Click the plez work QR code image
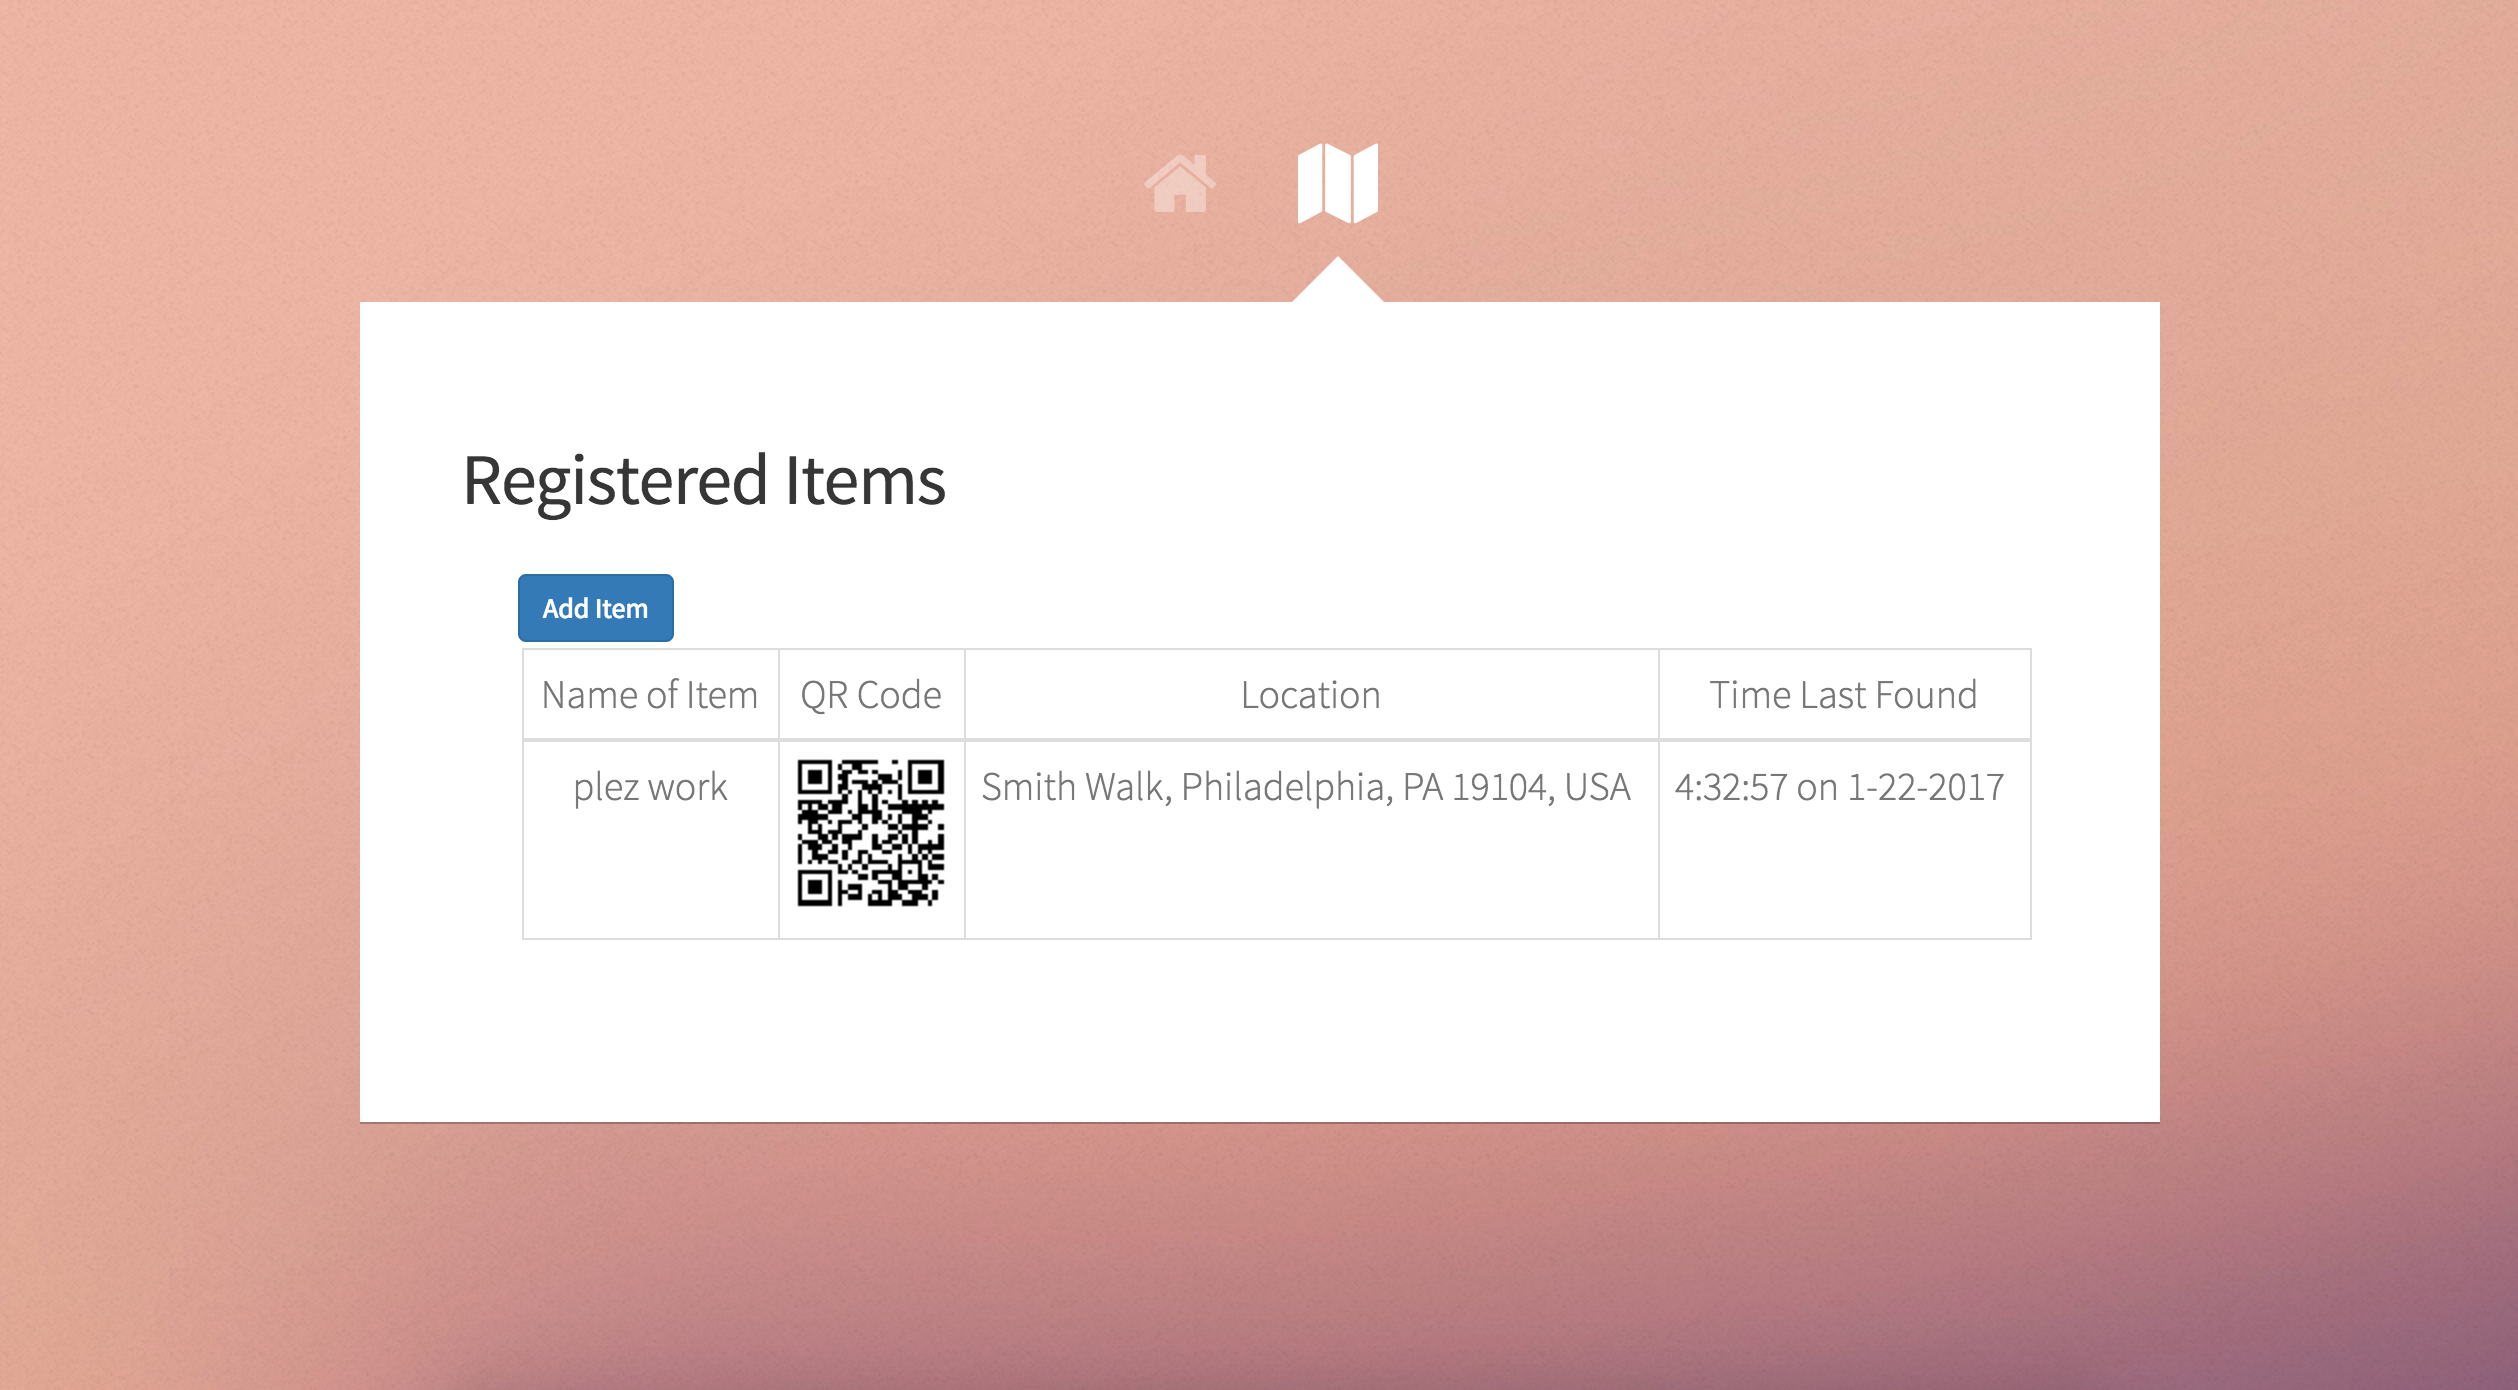This screenshot has height=1390, width=2518. coord(870,833)
